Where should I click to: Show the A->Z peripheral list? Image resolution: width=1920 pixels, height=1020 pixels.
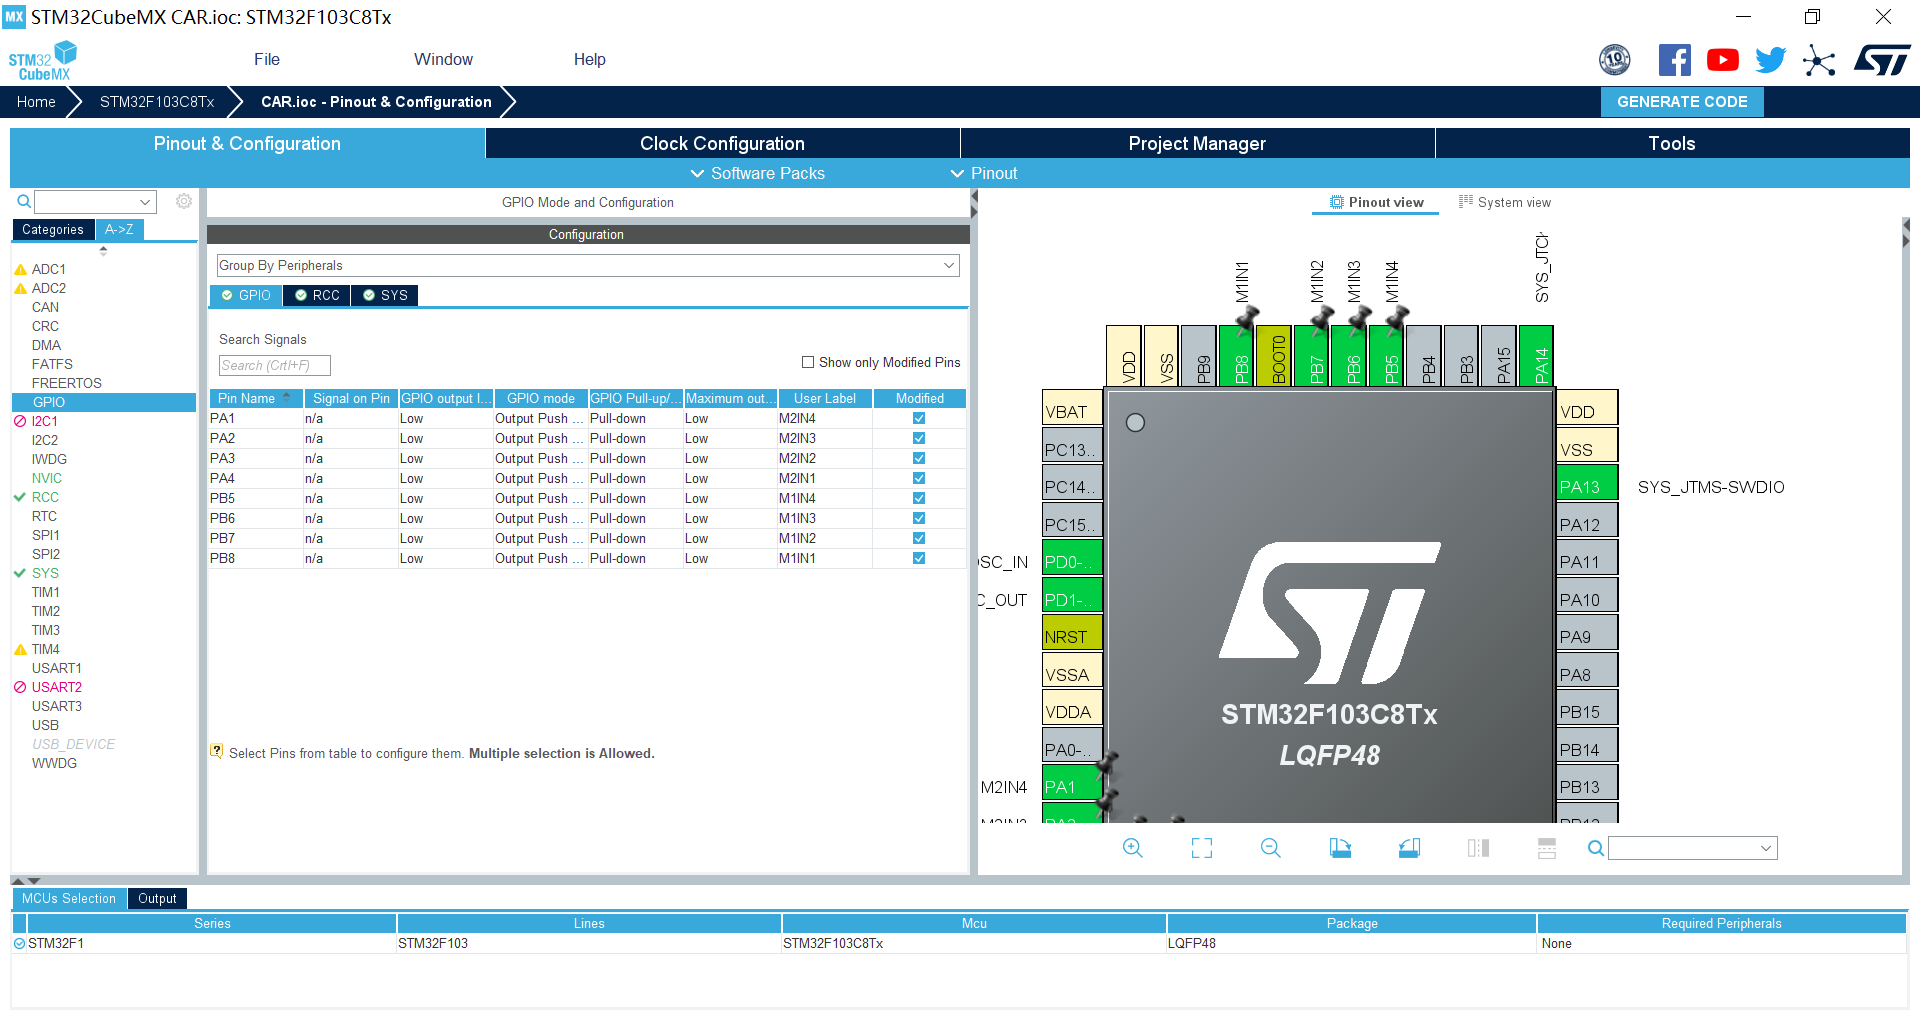point(119,229)
